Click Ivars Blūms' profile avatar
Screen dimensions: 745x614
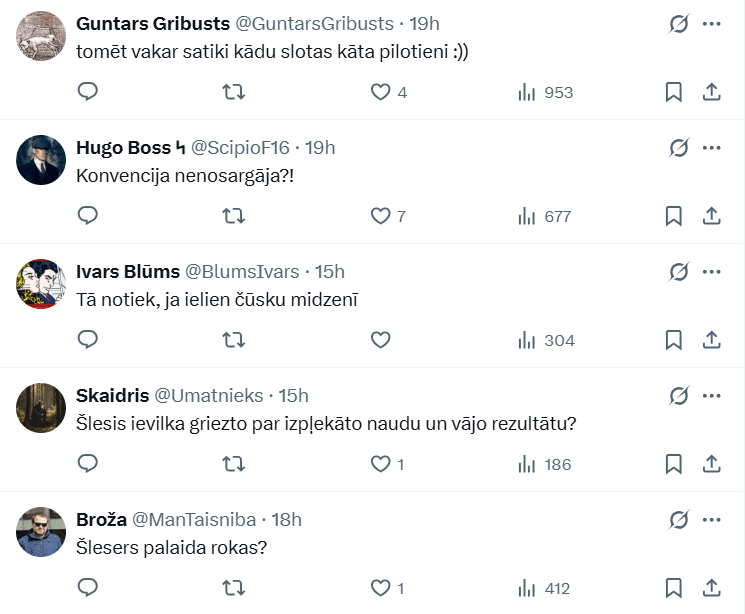tap(41, 284)
